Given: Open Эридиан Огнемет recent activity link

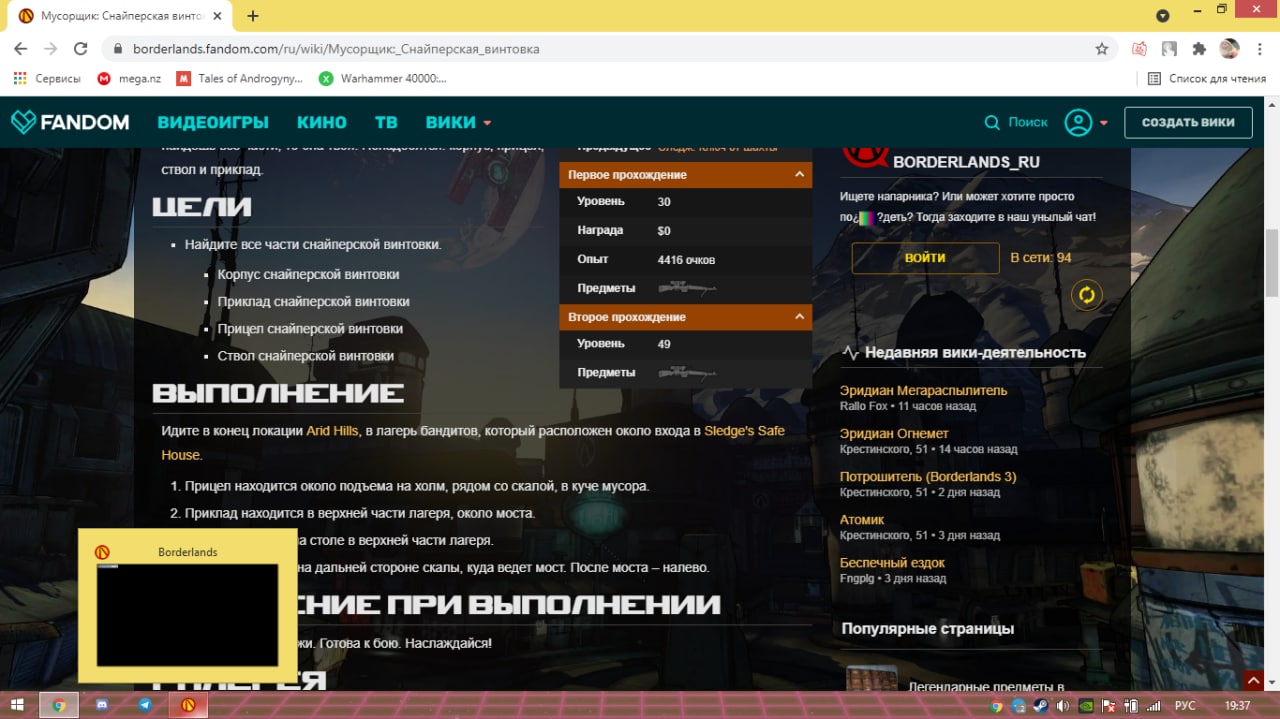Looking at the screenshot, I should (x=894, y=433).
